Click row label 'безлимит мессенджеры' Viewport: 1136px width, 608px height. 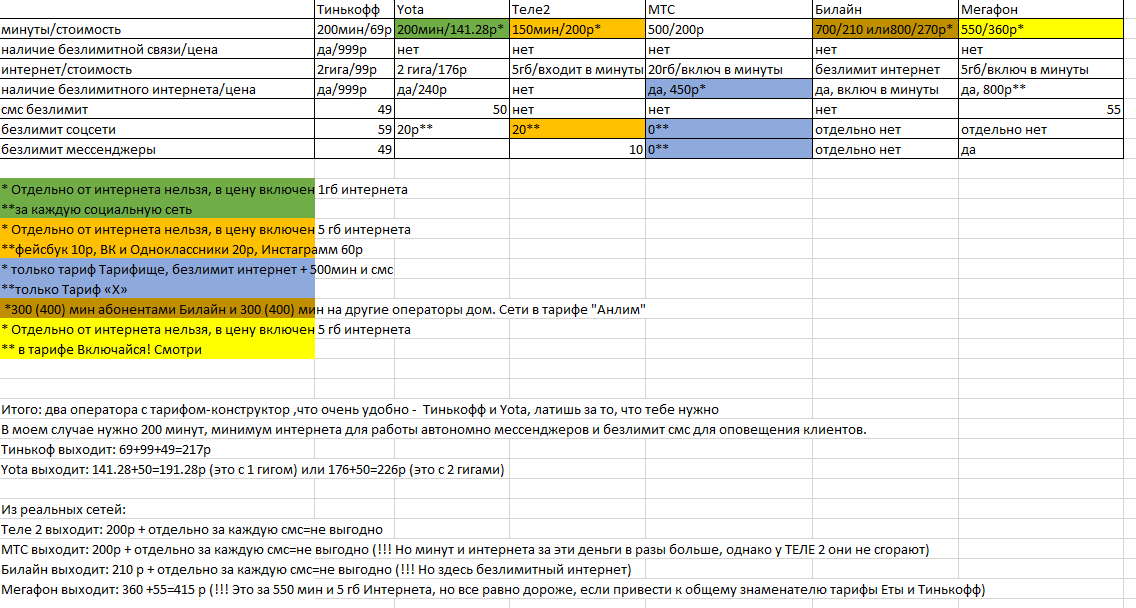click(x=157, y=149)
